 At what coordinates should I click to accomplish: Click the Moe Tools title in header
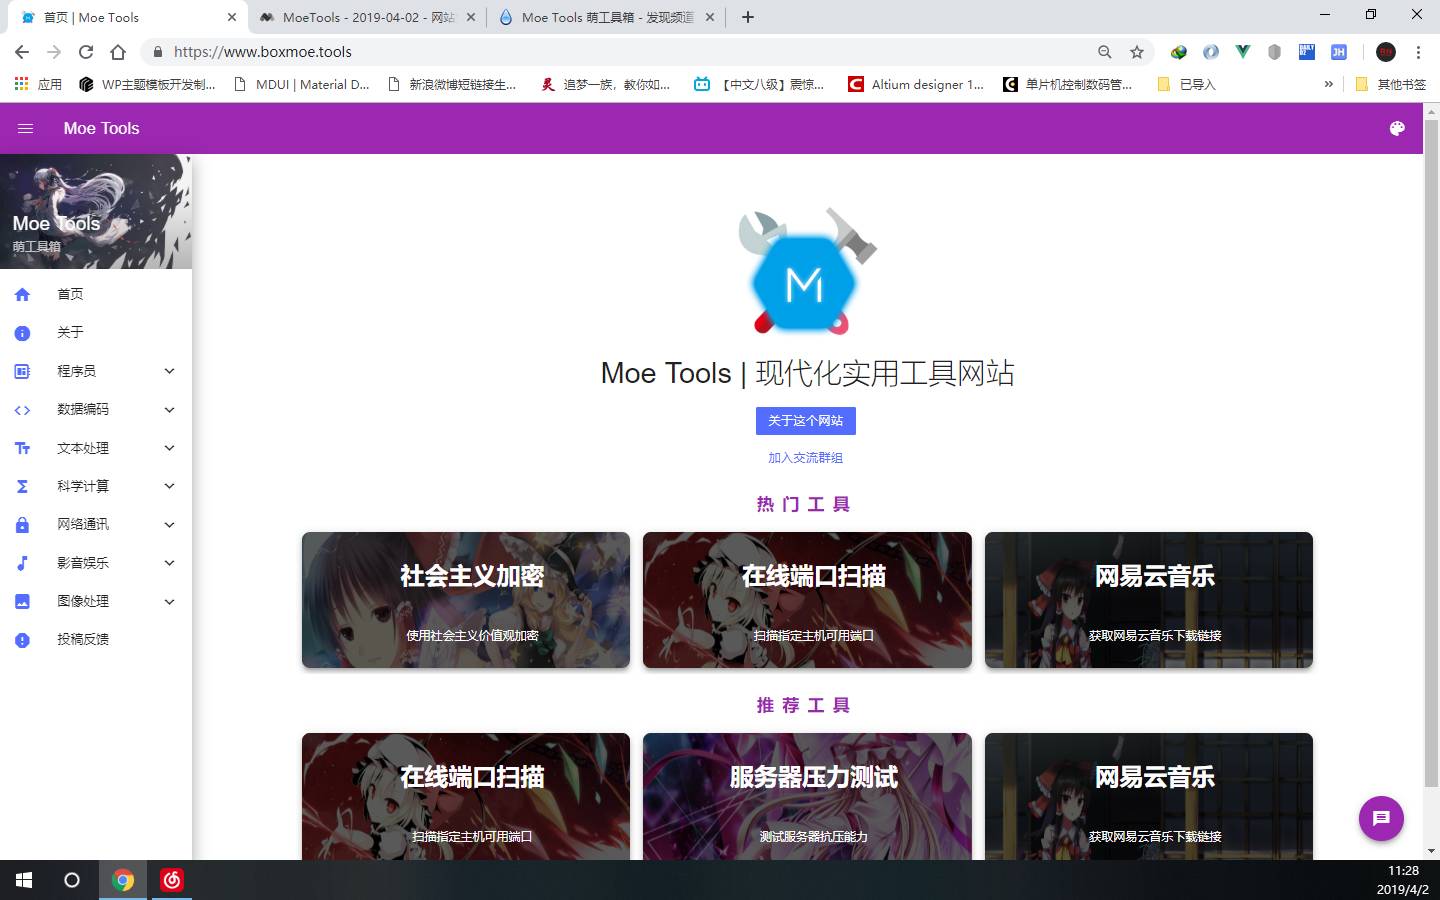(x=101, y=128)
